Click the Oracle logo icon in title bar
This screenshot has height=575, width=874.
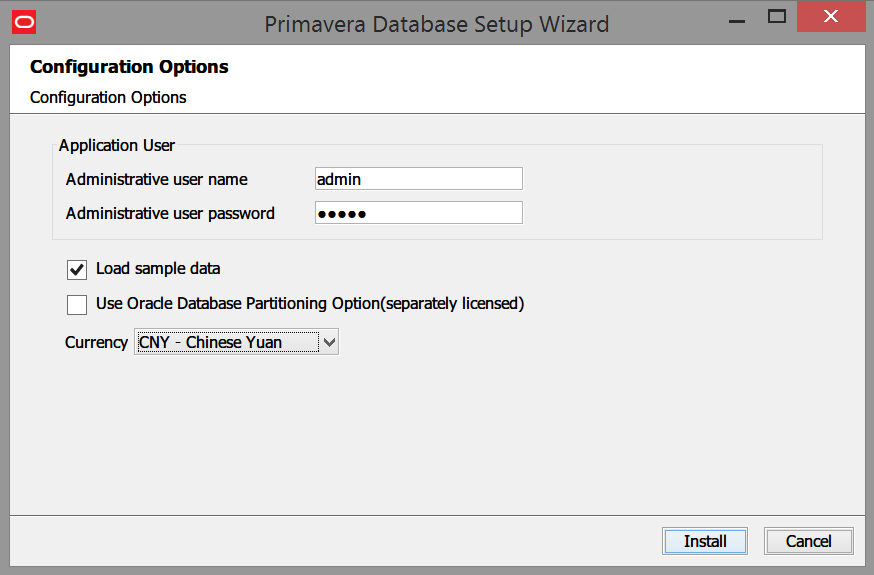pos(24,22)
